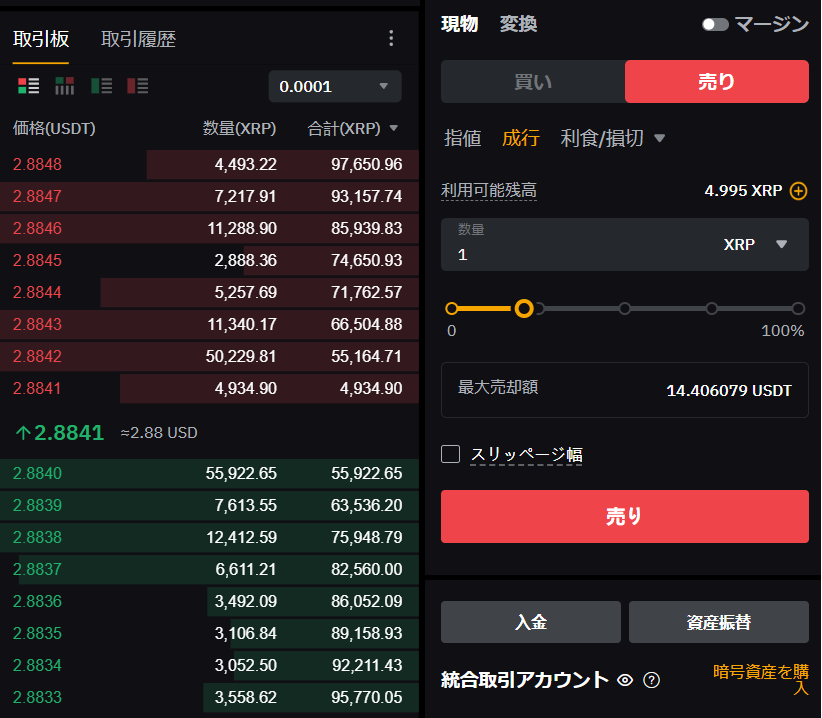Select the combined buy/sell order book view icon
The height and width of the screenshot is (718, 822).
(28, 86)
